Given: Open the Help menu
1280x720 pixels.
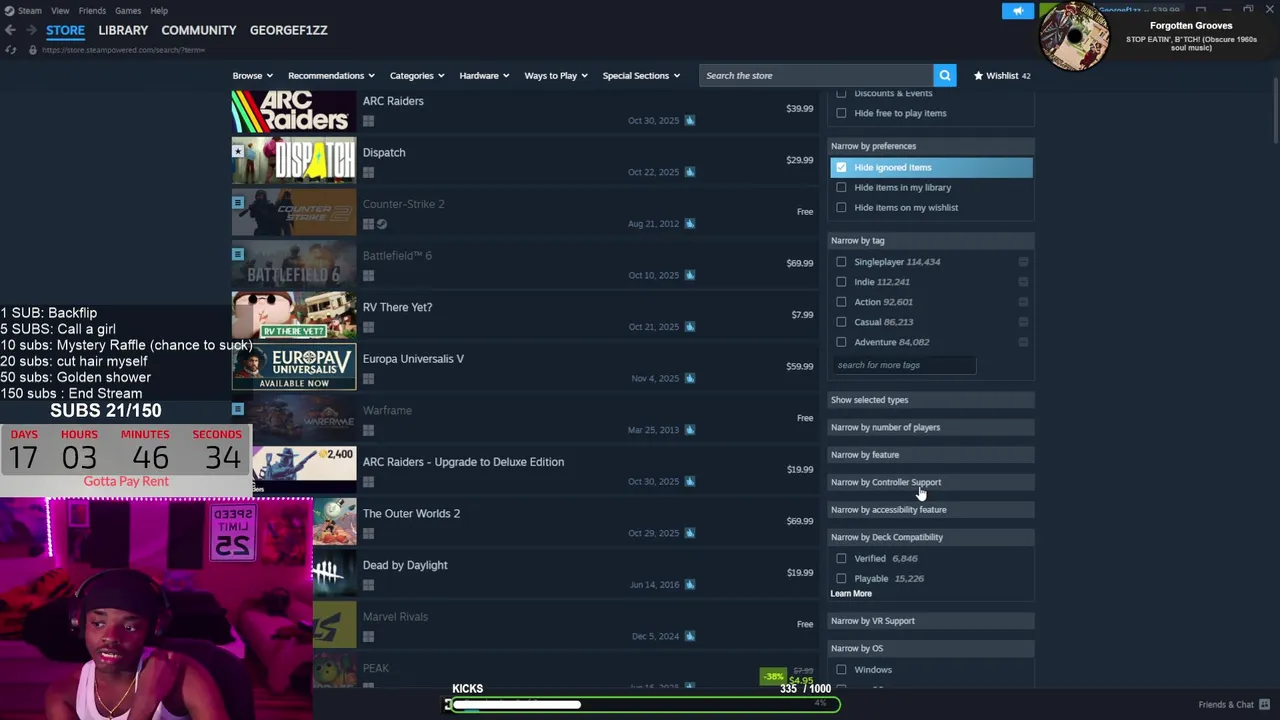Looking at the screenshot, I should click(x=159, y=10).
